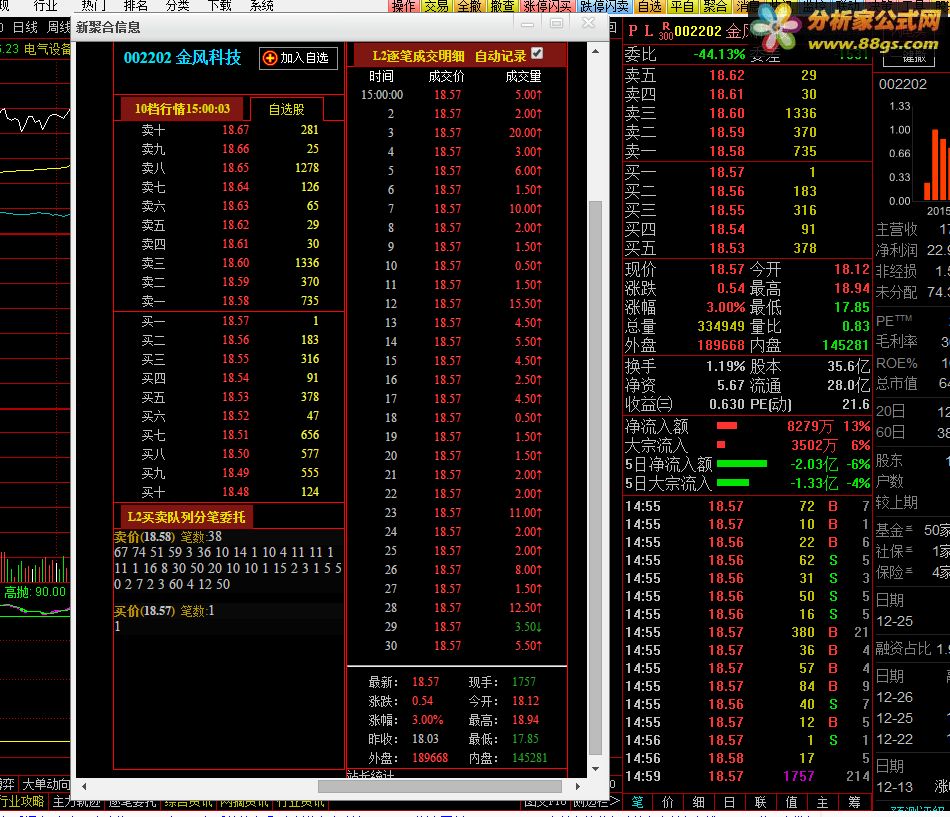Click the vertical scrollbar thumb in dialog
Image resolution: width=950 pixels, height=817 pixels.
point(596,479)
